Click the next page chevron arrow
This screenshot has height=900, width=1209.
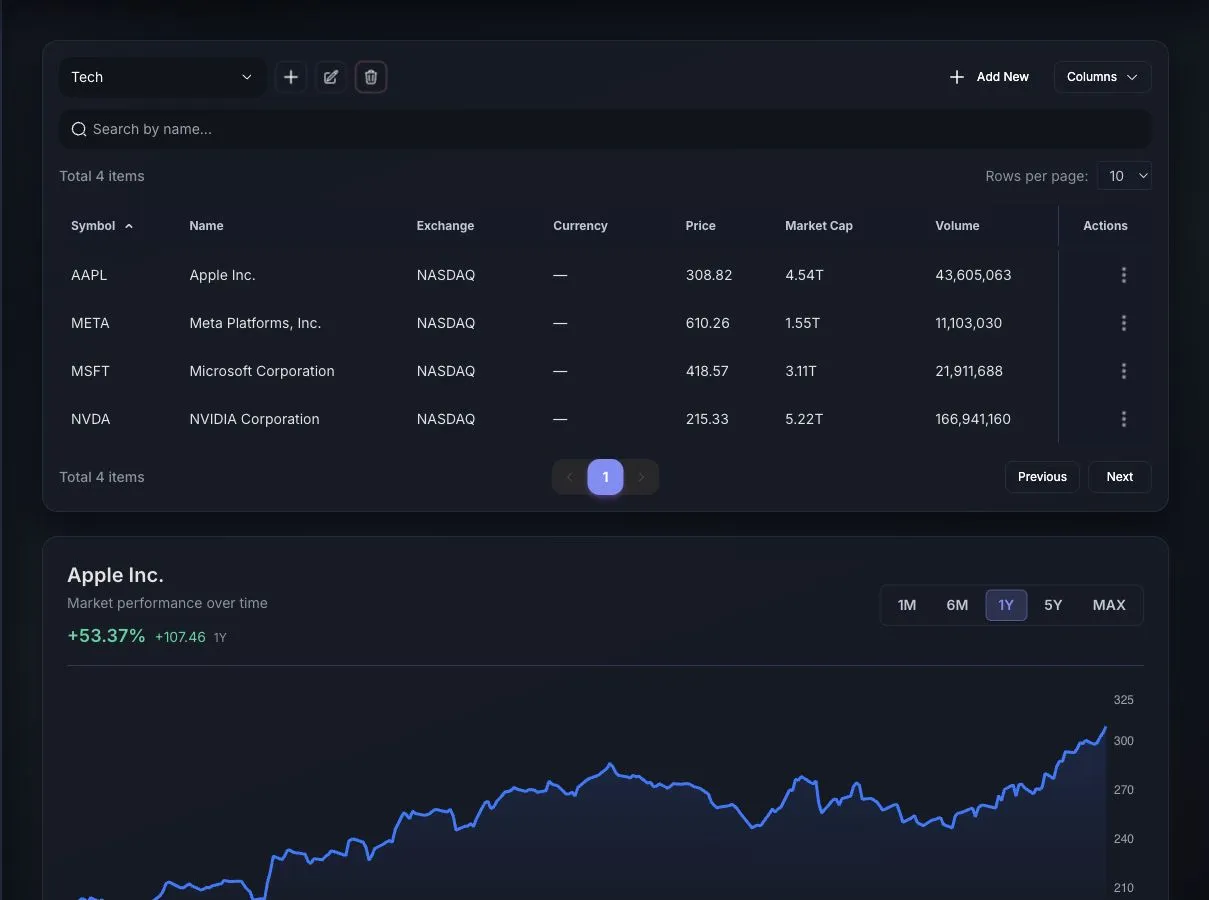(641, 477)
